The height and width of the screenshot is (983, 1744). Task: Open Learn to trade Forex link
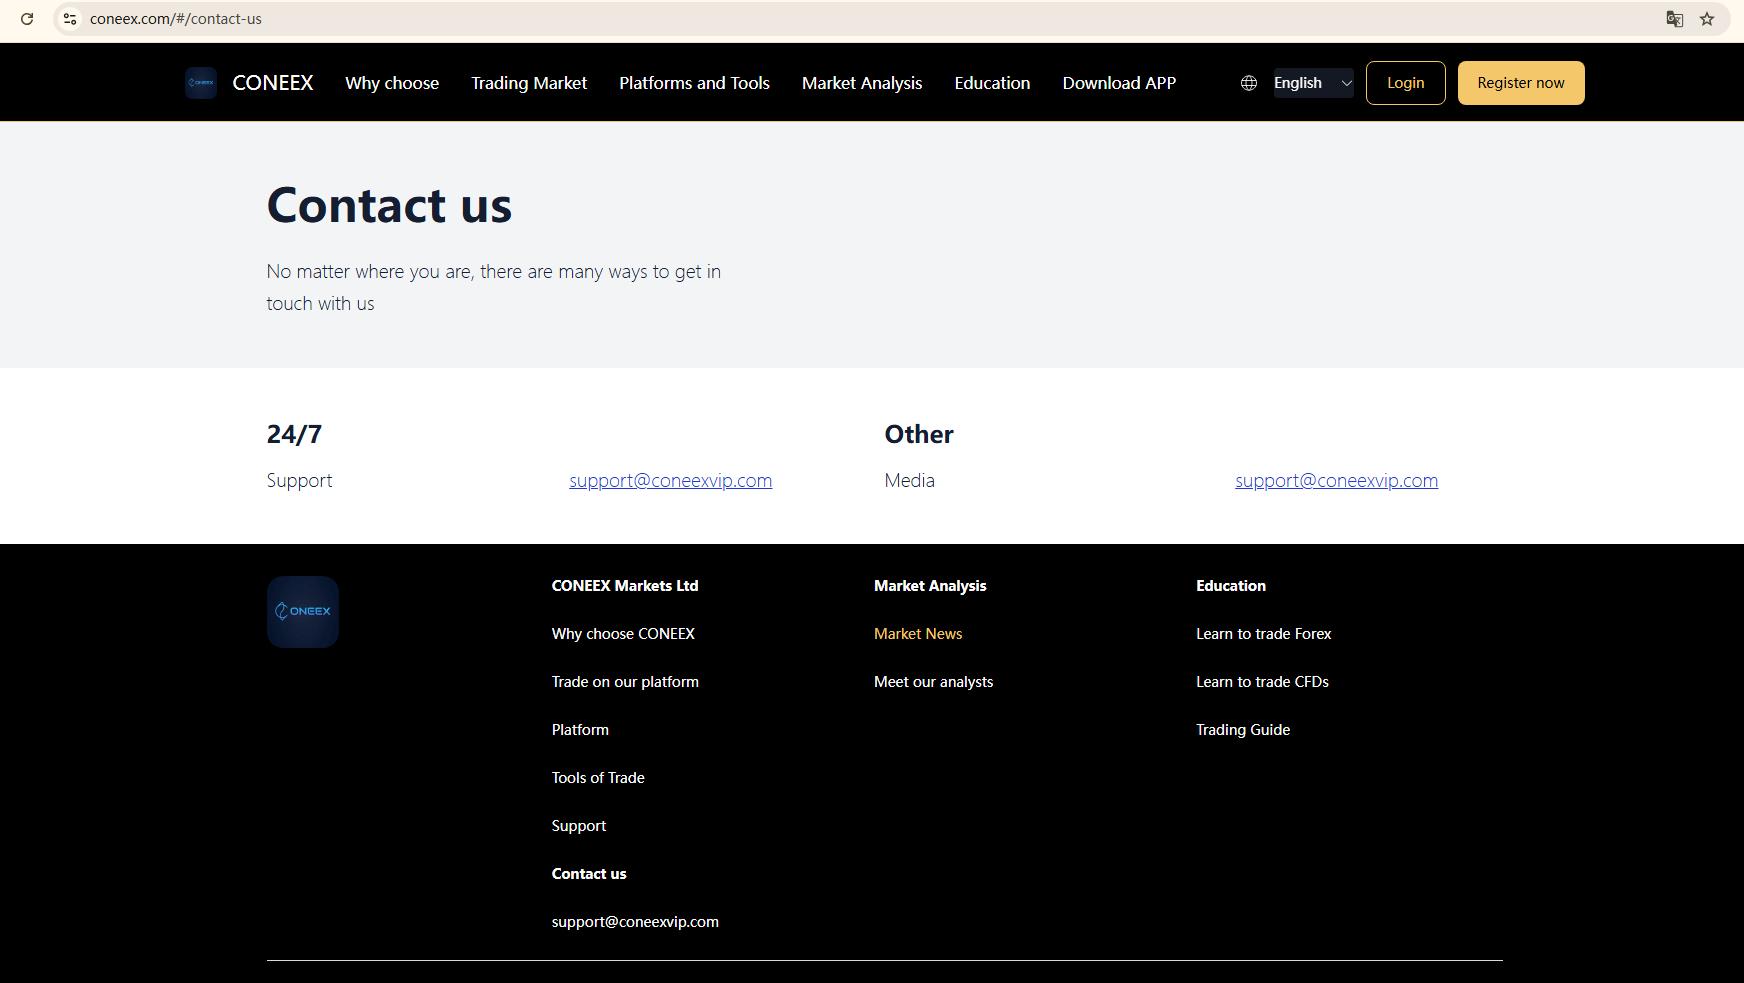pyautogui.click(x=1263, y=634)
